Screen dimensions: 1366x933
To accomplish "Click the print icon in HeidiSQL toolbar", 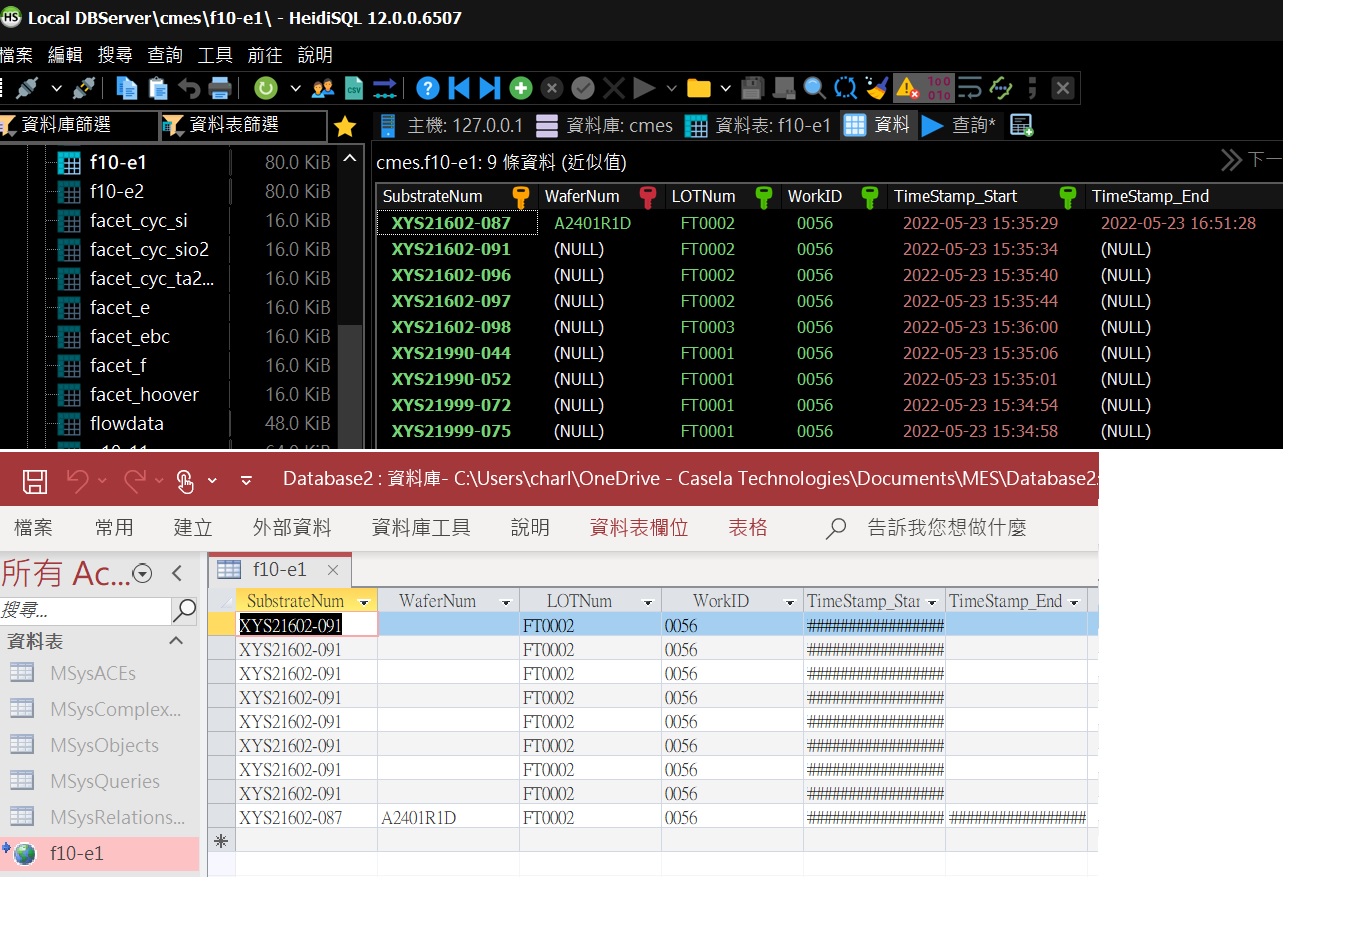I will (220, 88).
